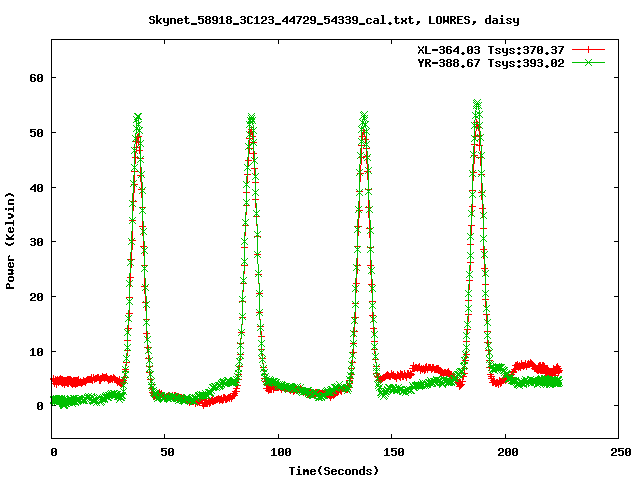
Task: Click the x-axis tick label 50
Action: (167, 452)
